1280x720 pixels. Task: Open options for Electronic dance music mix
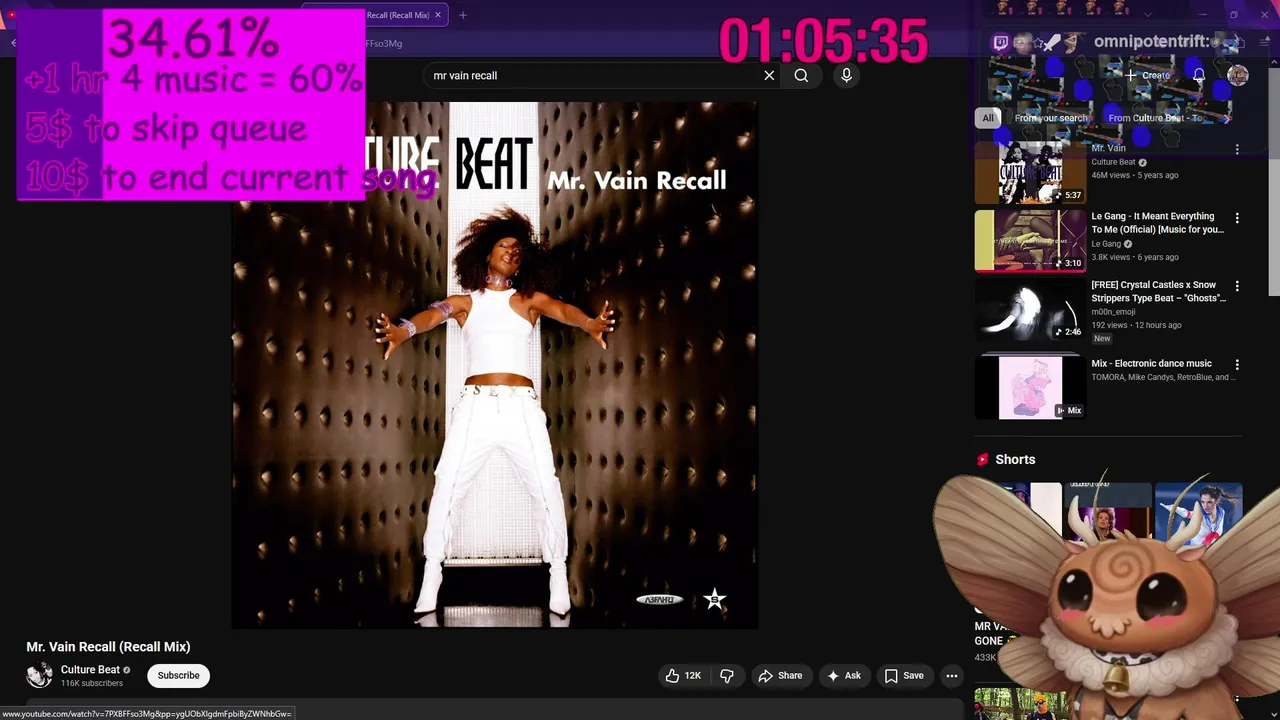[1237, 365]
